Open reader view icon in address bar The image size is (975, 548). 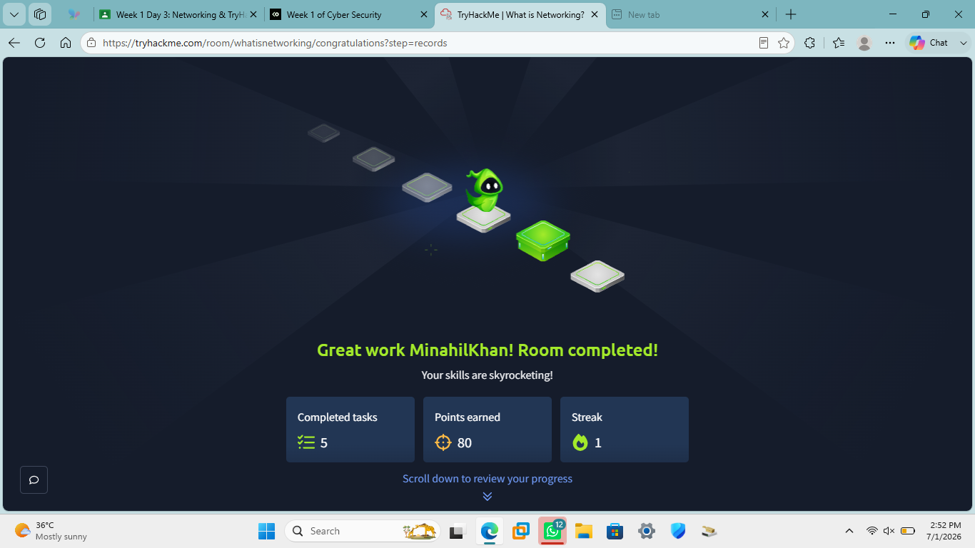pos(763,43)
